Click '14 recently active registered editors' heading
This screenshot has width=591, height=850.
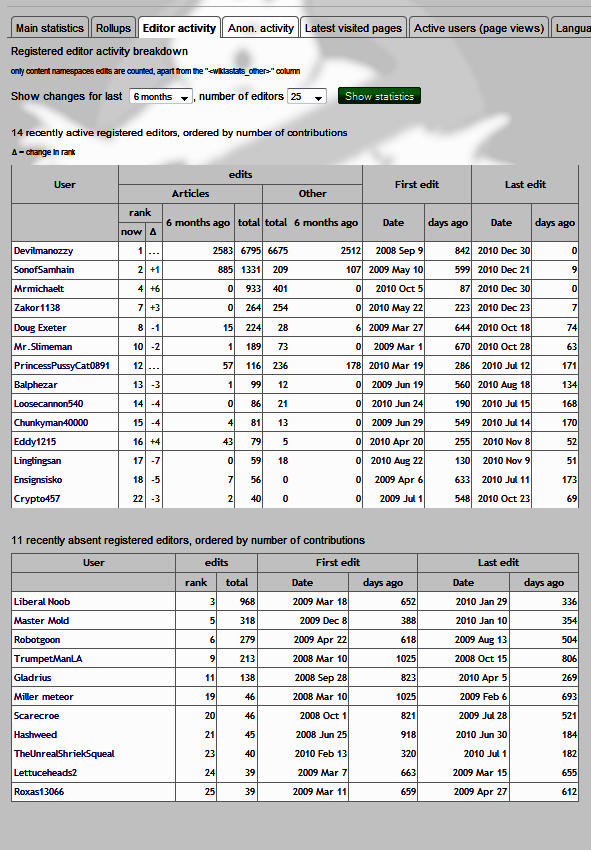point(179,133)
